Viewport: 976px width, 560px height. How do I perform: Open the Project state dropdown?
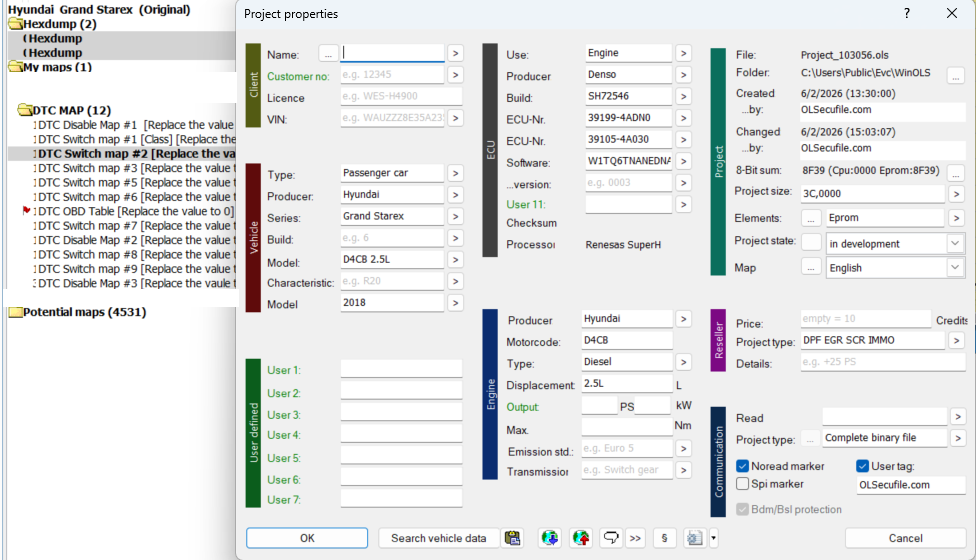pyautogui.click(x=955, y=243)
